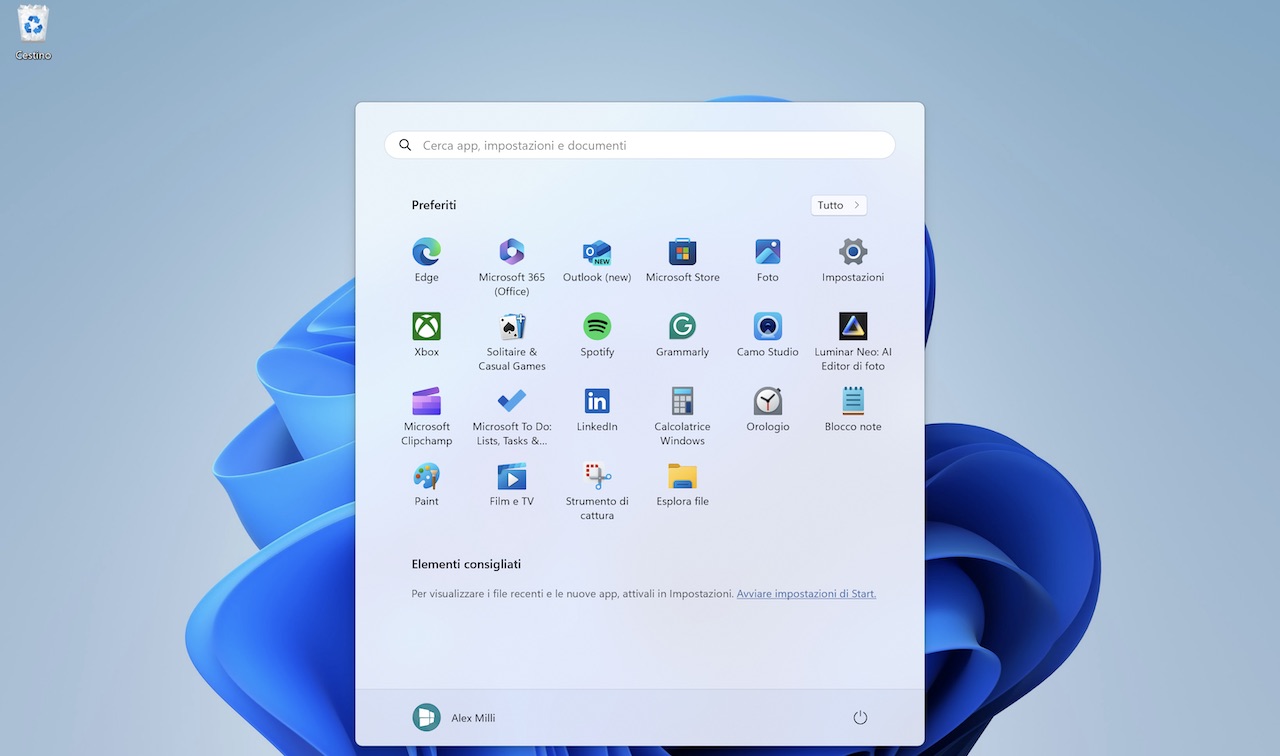Expand all apps with Tutto button
Image resolution: width=1280 pixels, height=756 pixels.
(x=839, y=205)
